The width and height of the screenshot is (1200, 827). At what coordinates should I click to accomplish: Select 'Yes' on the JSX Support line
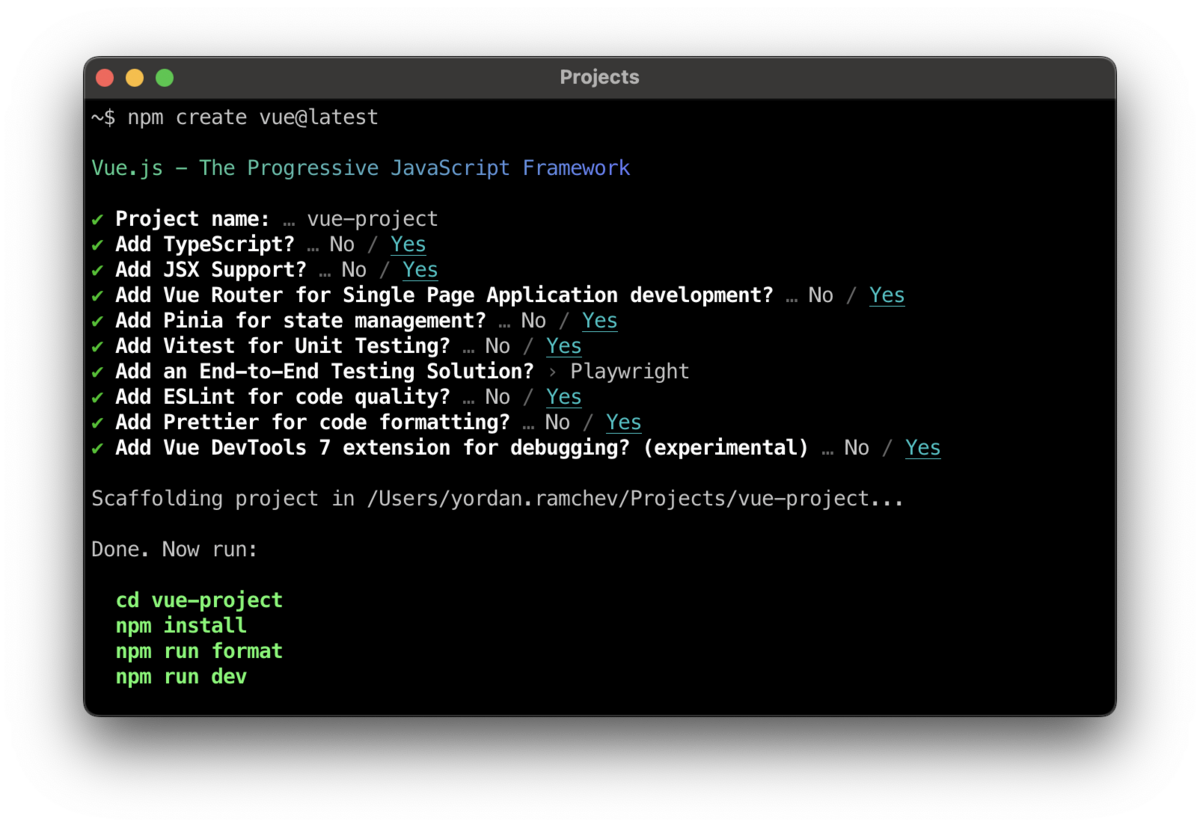coord(420,270)
